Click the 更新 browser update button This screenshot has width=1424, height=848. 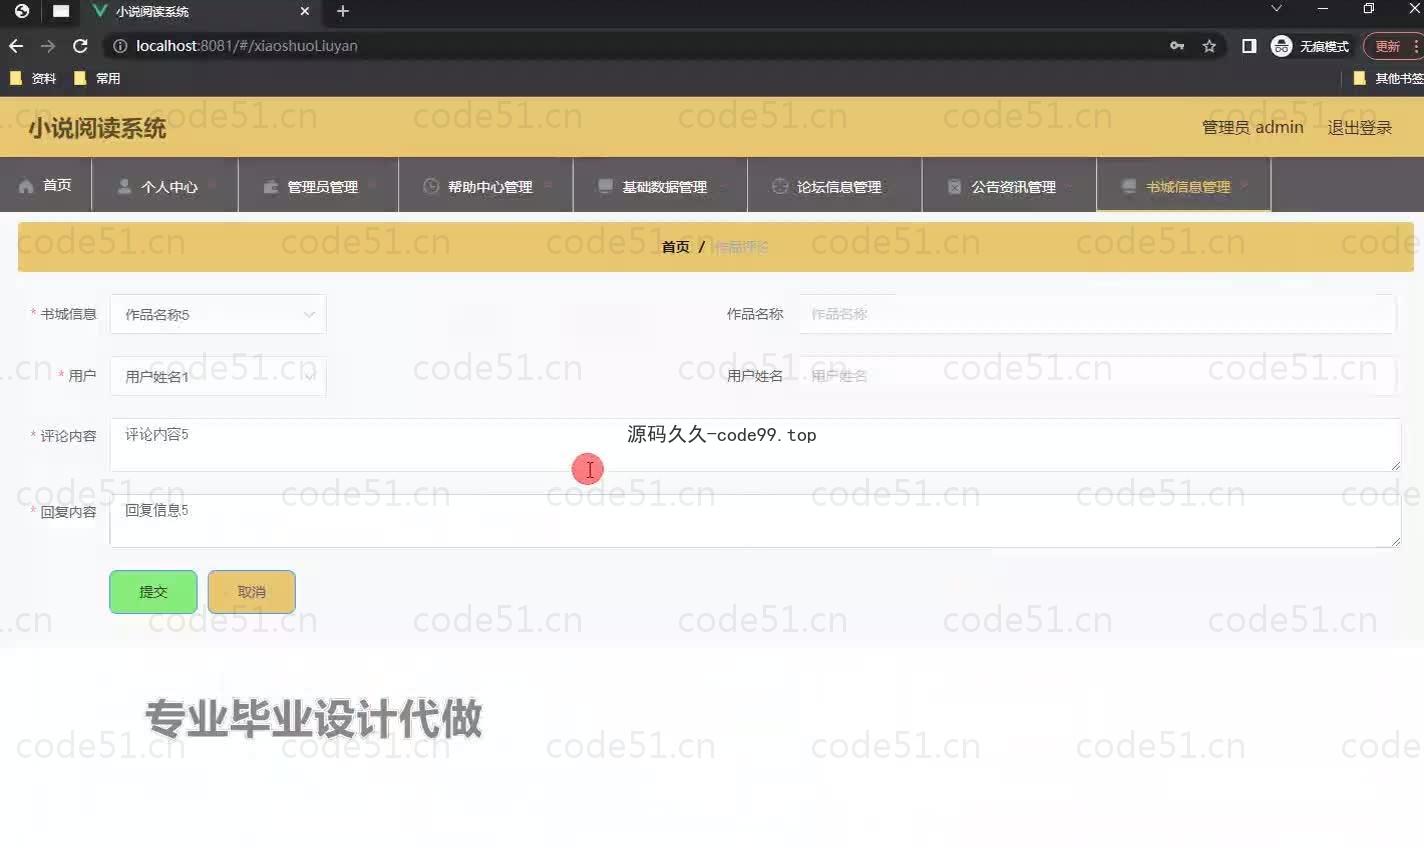click(x=1392, y=46)
